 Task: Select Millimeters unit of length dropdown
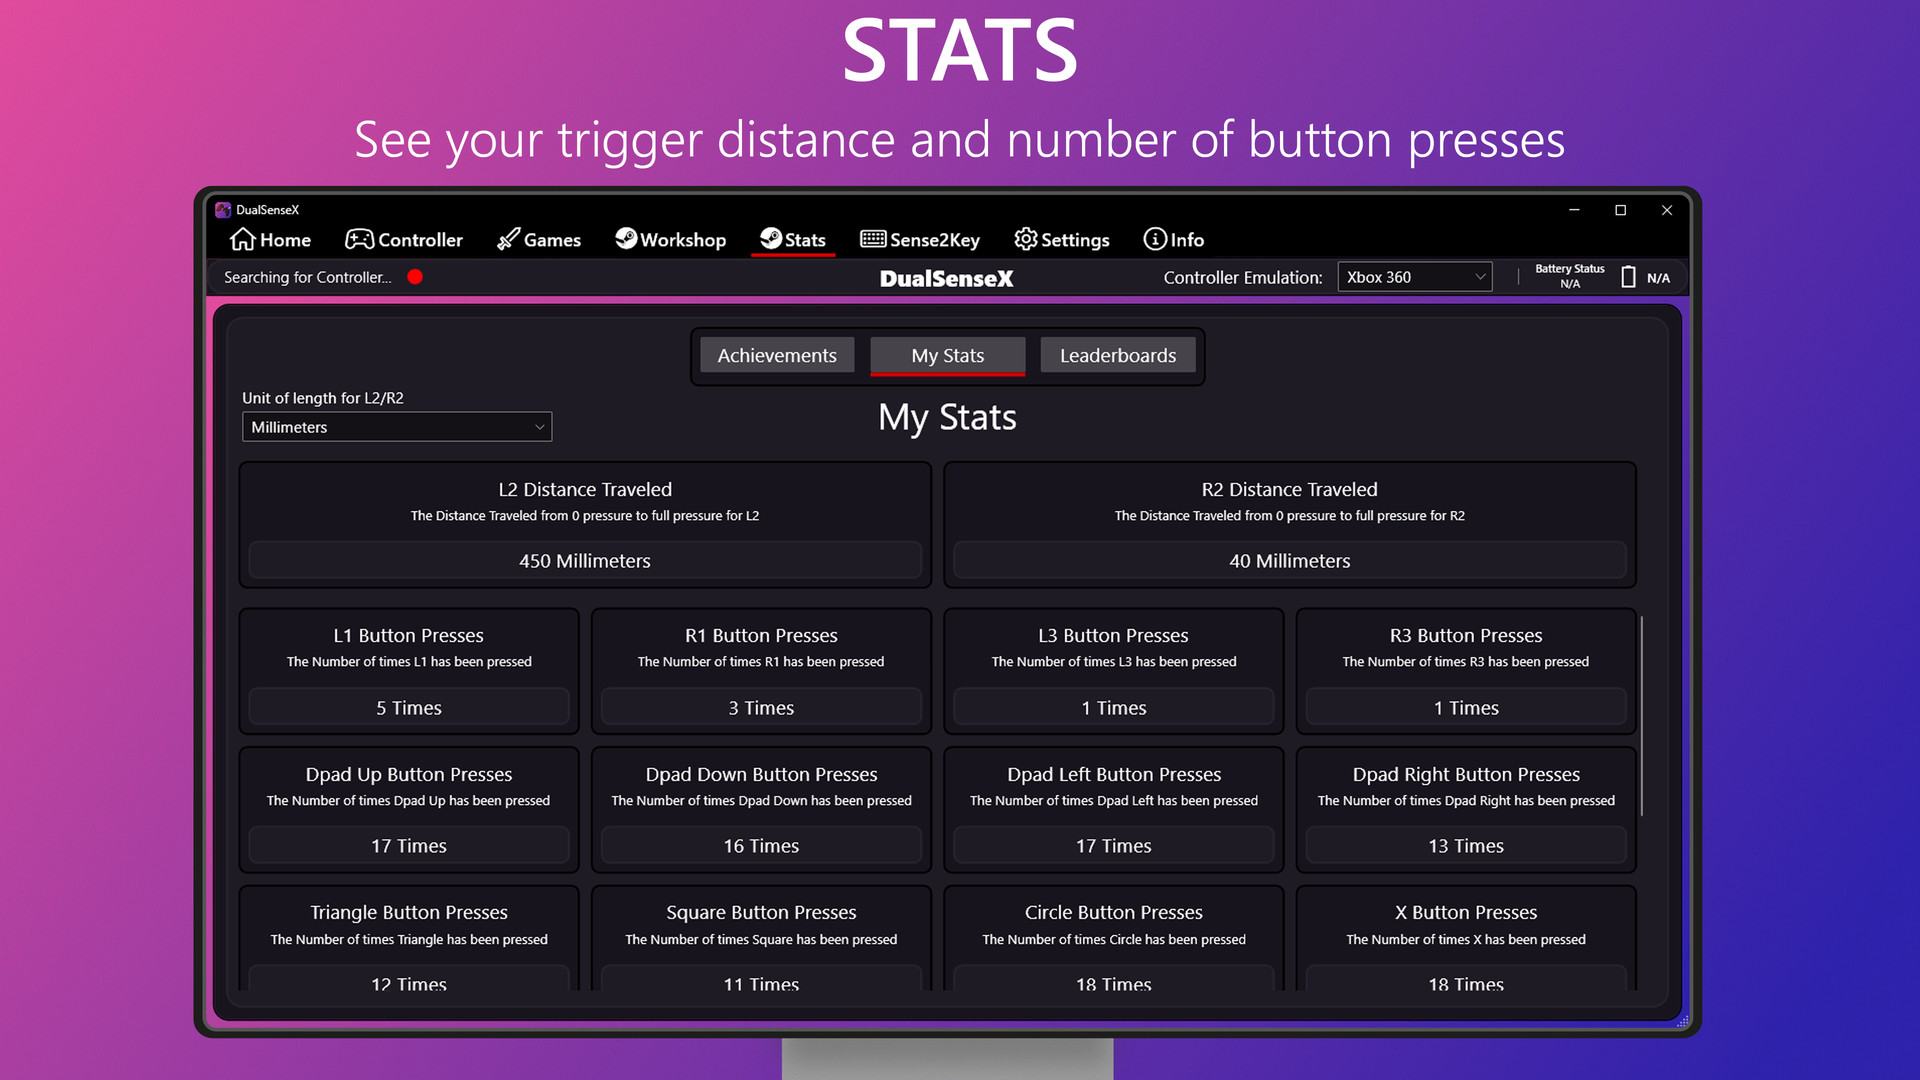point(394,425)
